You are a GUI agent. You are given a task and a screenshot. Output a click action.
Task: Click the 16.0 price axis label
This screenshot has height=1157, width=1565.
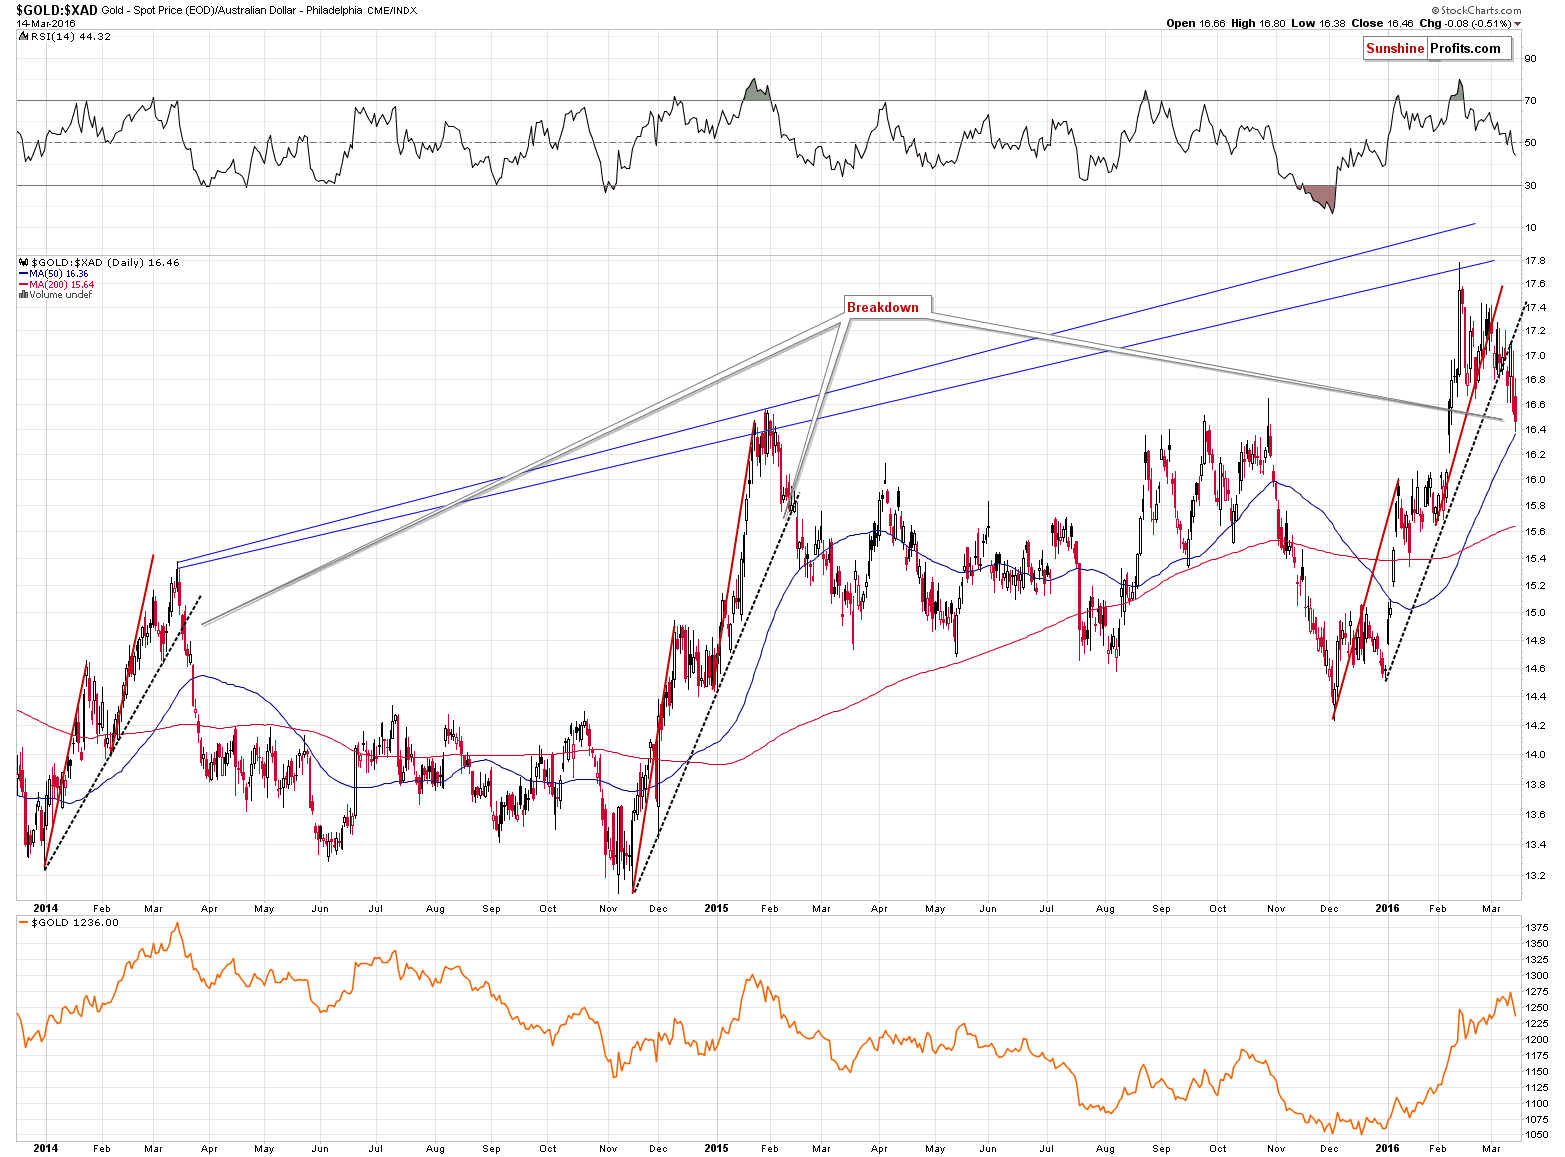coord(1534,480)
